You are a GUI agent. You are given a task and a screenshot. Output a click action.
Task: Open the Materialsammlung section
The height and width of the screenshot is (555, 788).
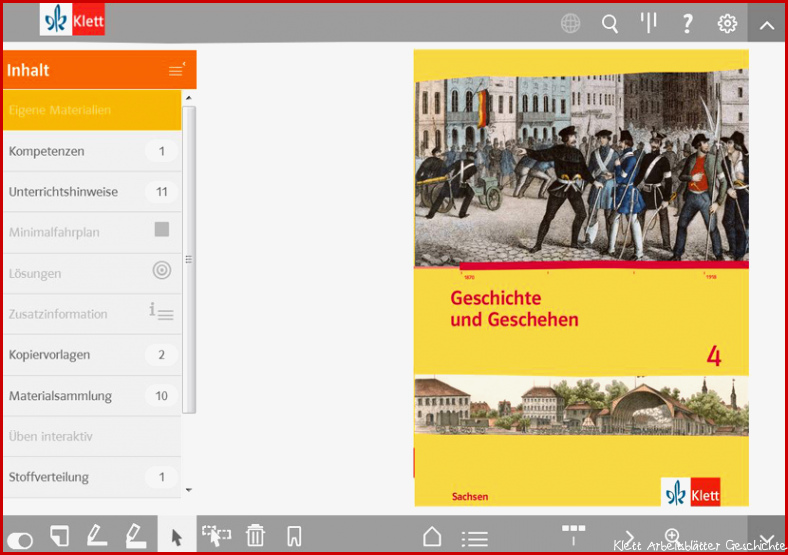[92, 396]
